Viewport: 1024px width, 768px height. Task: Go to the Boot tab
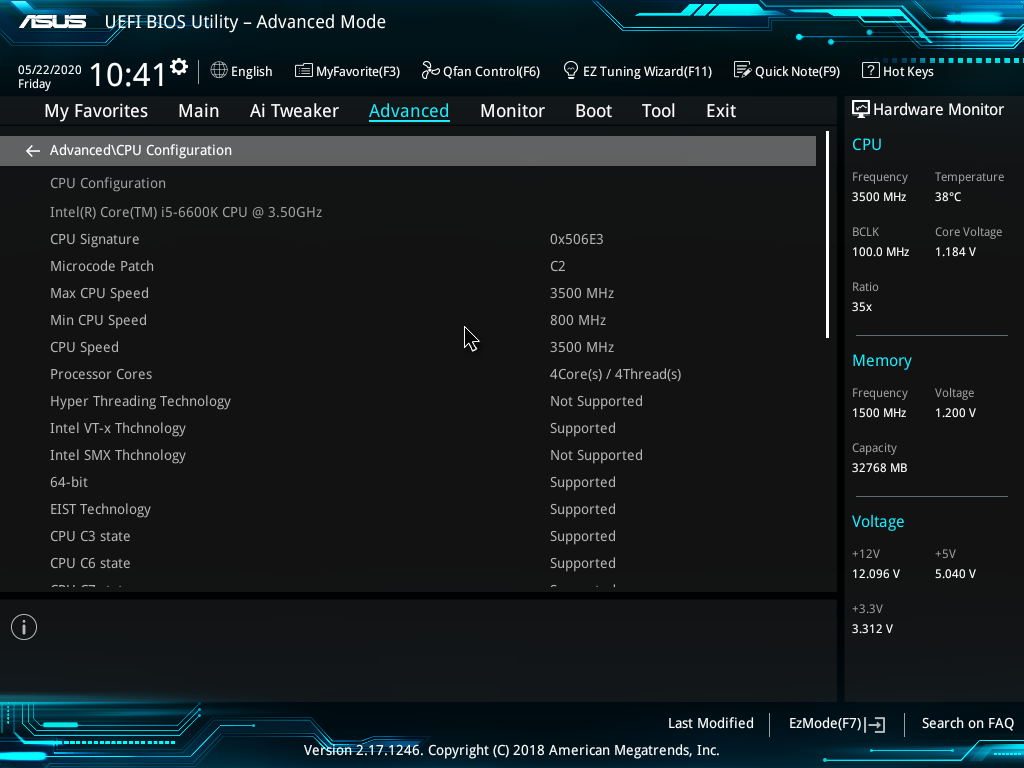pos(593,111)
